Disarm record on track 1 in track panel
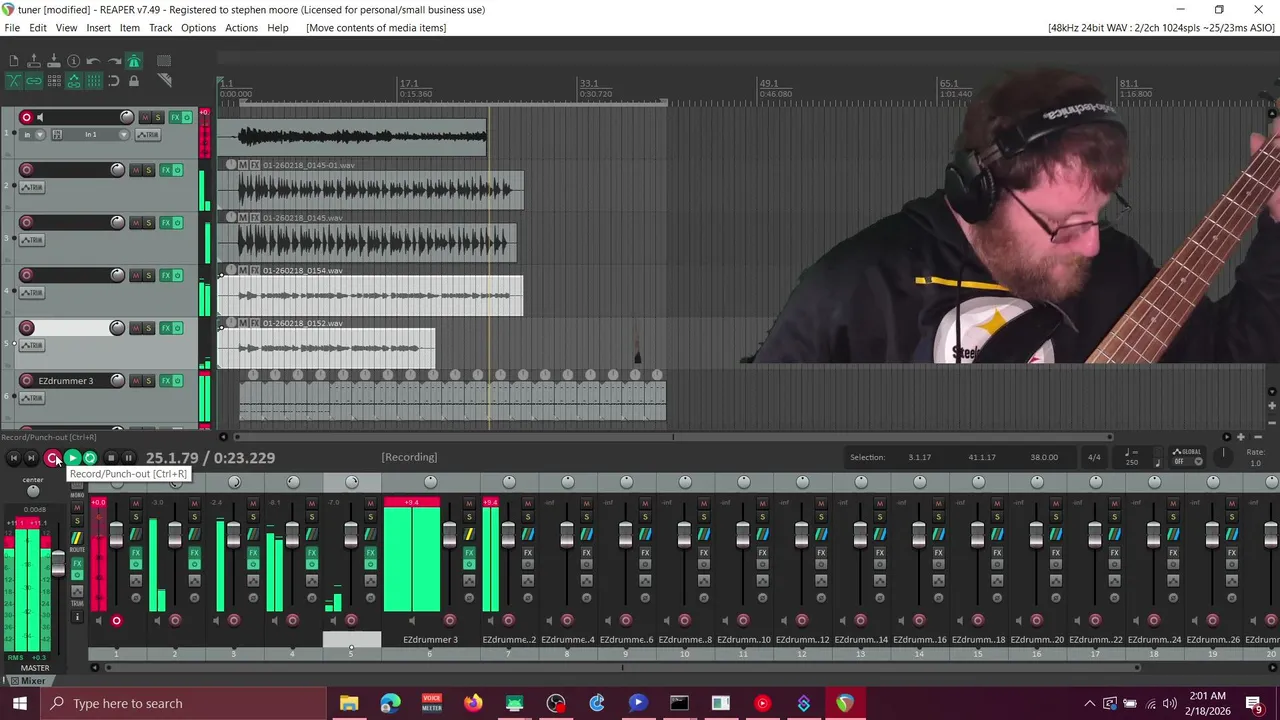1280x720 pixels. click(x=27, y=117)
